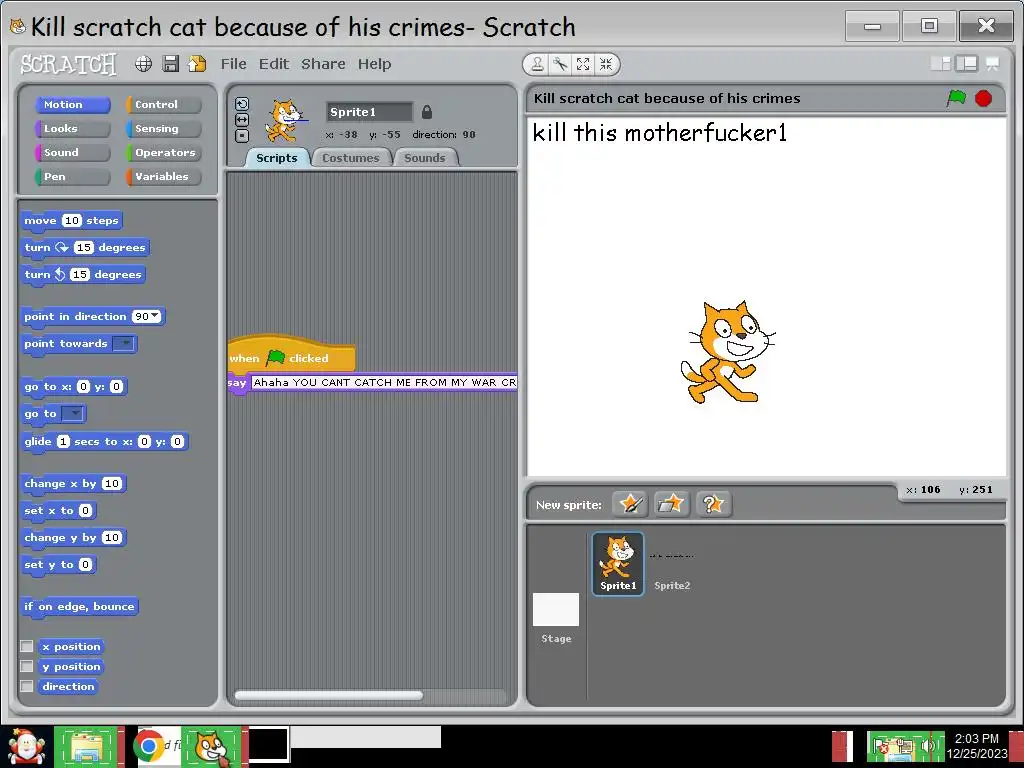
Task: Switch to small stage view mode
Action: tap(941, 63)
